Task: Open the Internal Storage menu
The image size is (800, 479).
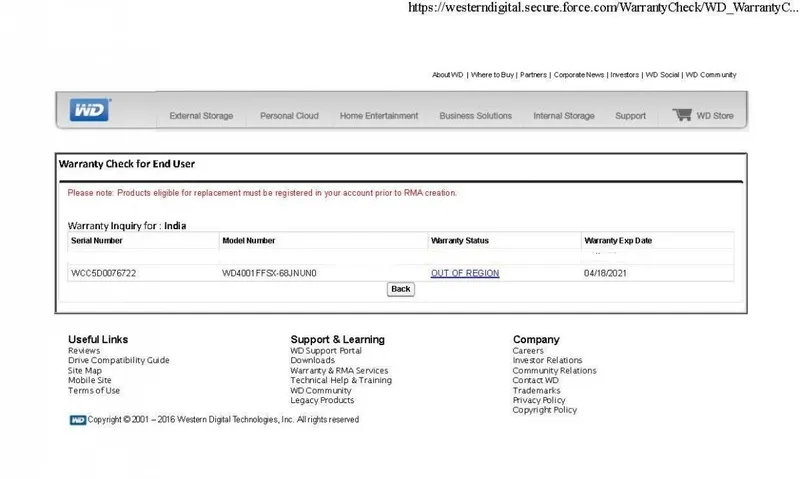Action: 563,116
